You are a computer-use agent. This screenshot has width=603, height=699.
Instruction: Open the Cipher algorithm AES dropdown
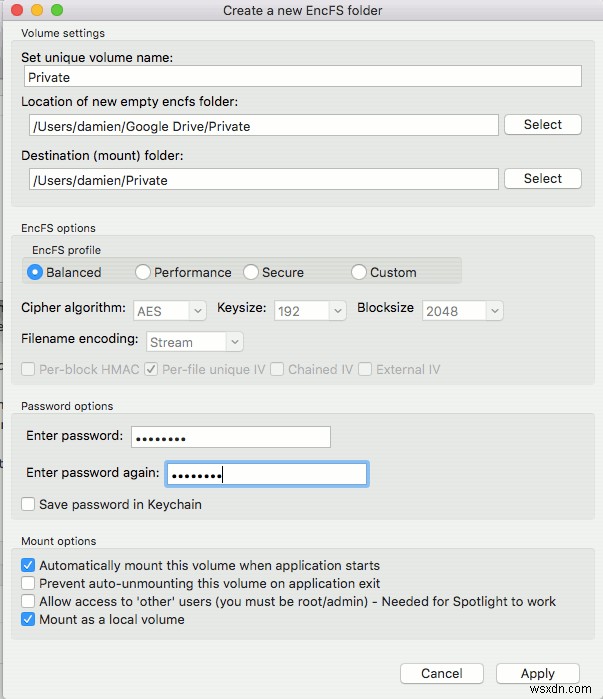pyautogui.click(x=170, y=311)
